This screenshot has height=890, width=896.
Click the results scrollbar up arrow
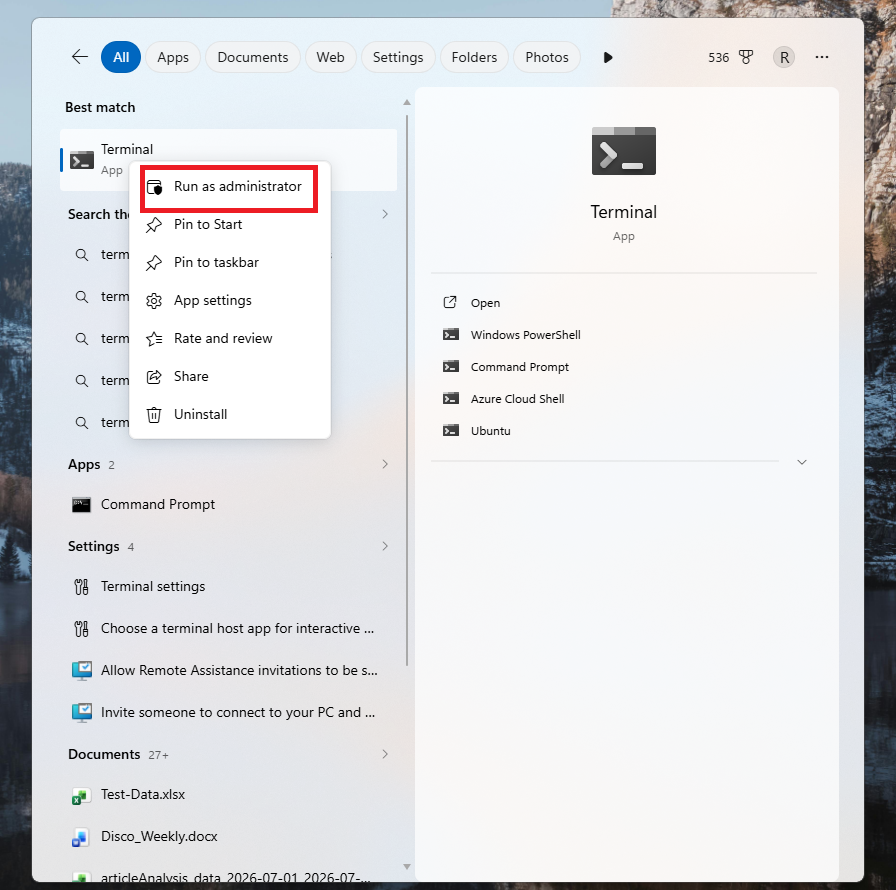(x=407, y=102)
